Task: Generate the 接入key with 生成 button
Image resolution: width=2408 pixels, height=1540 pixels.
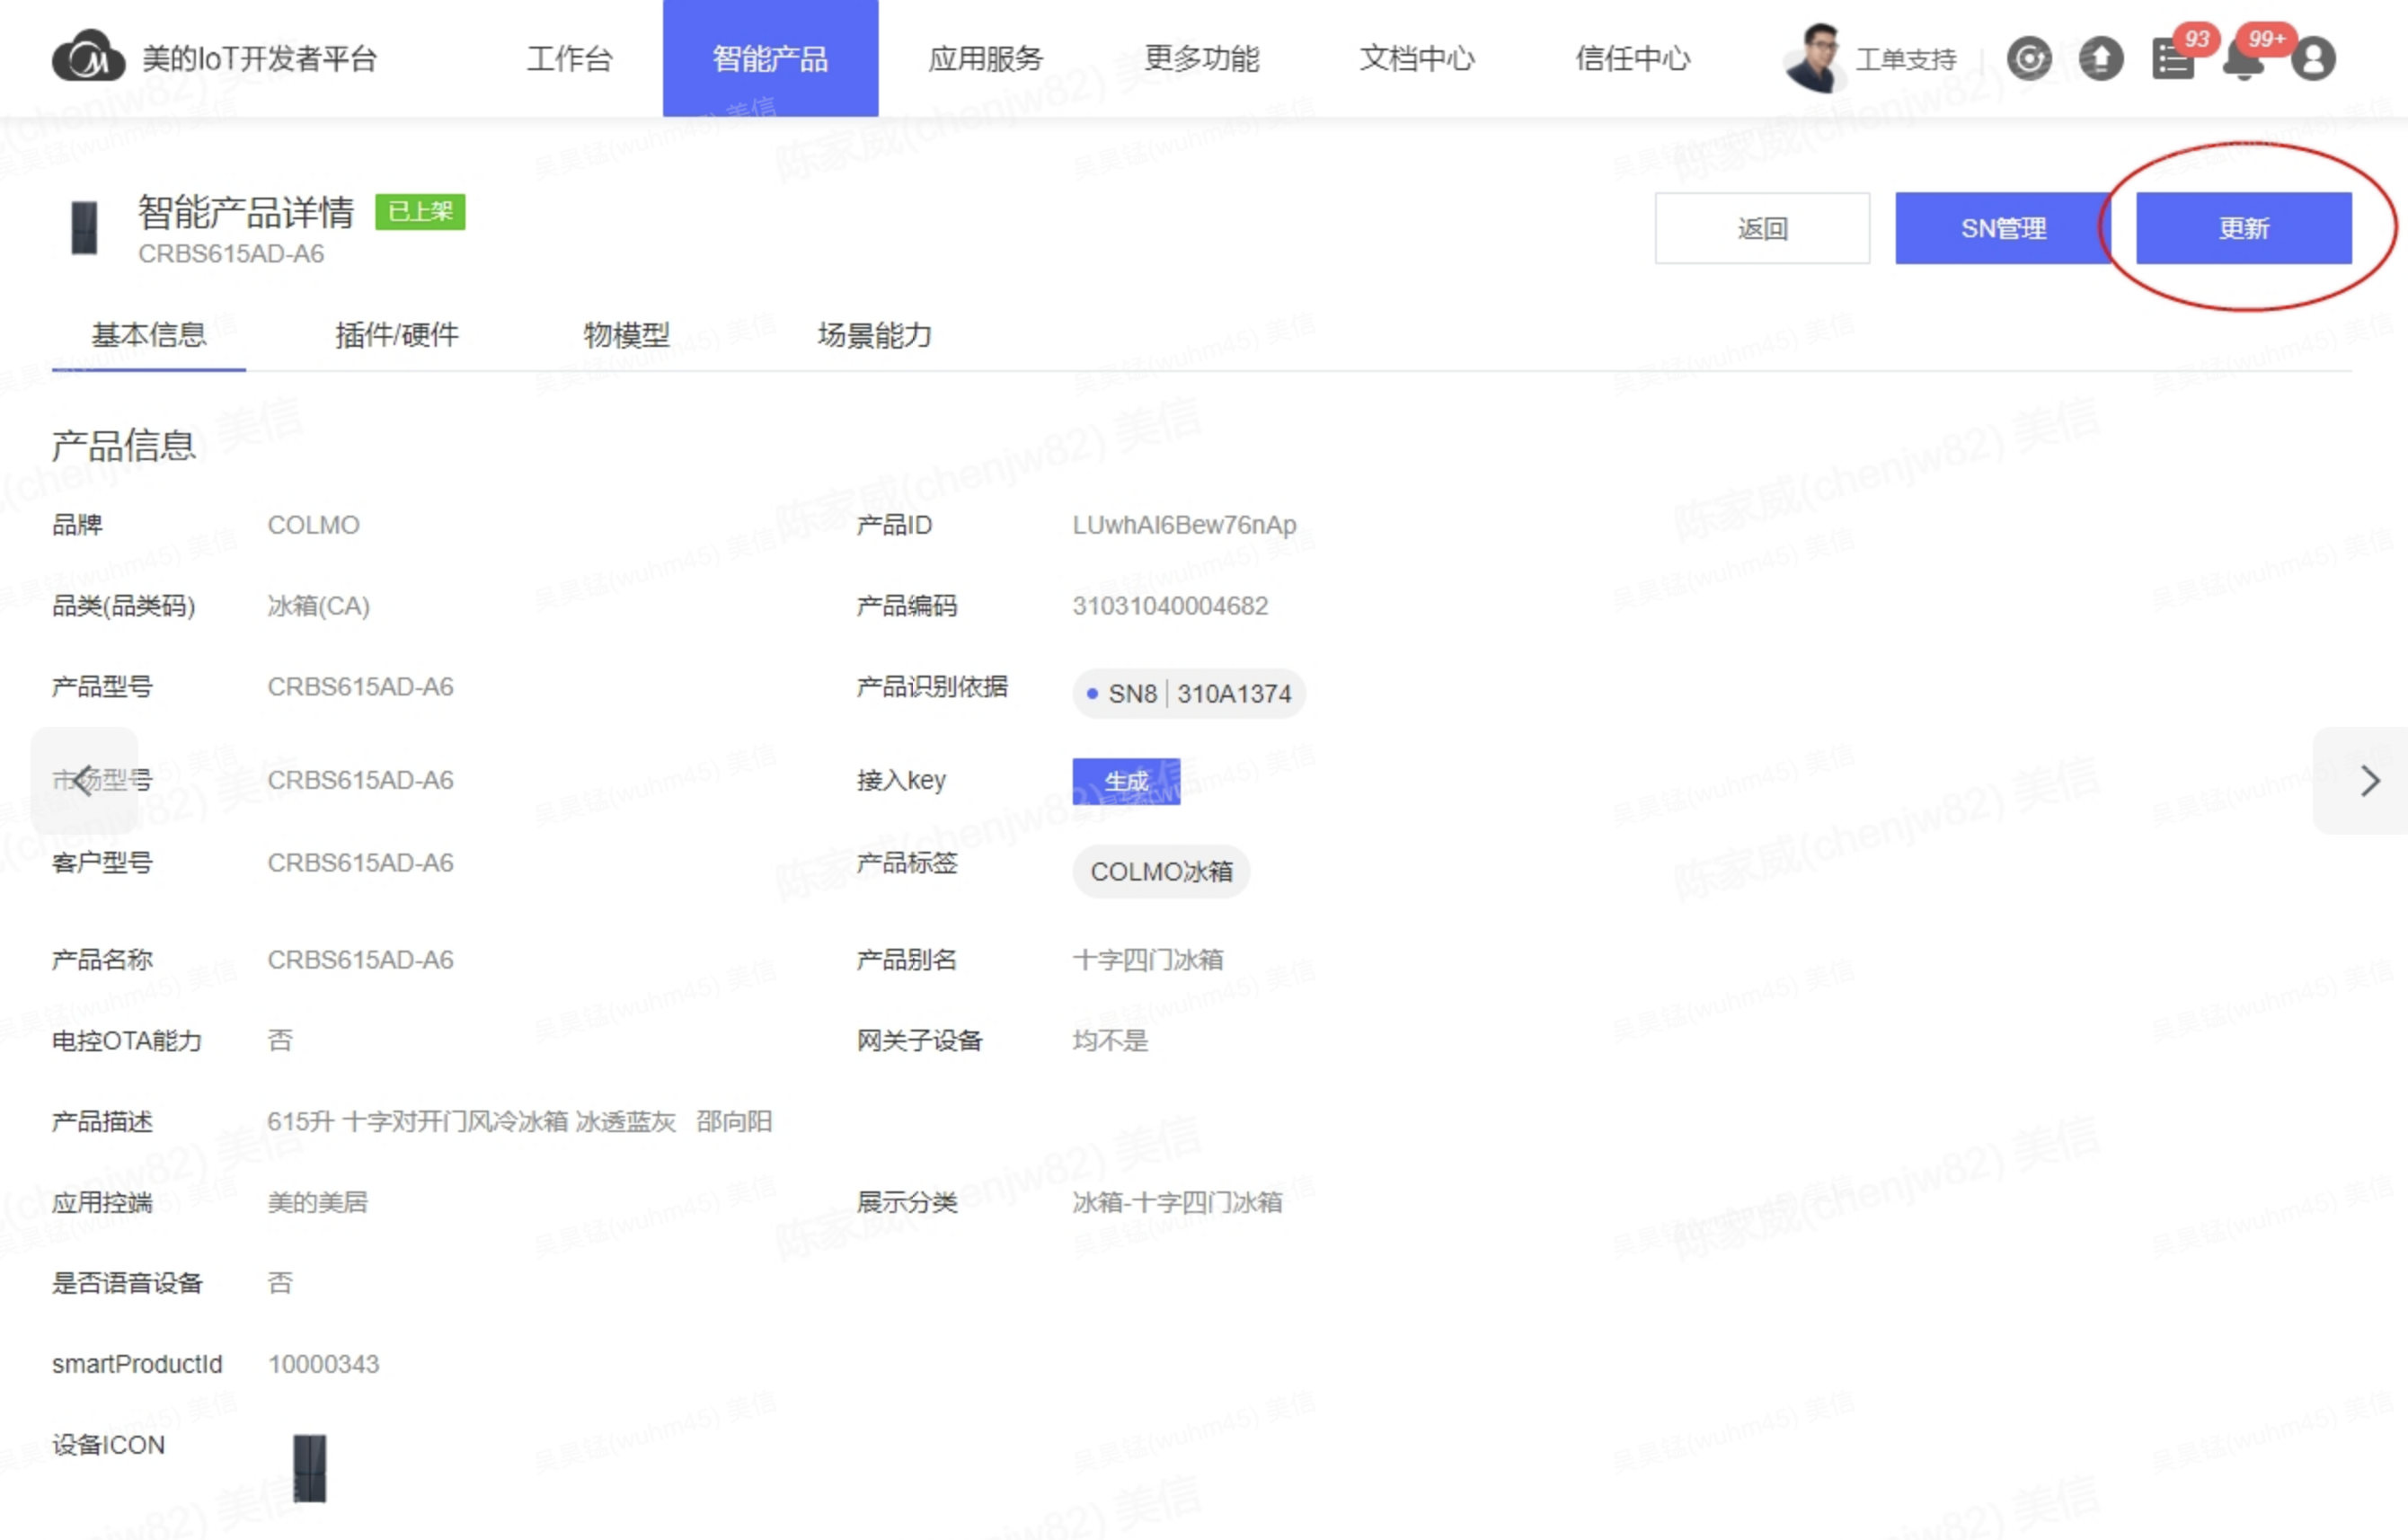Action: click(x=1126, y=781)
